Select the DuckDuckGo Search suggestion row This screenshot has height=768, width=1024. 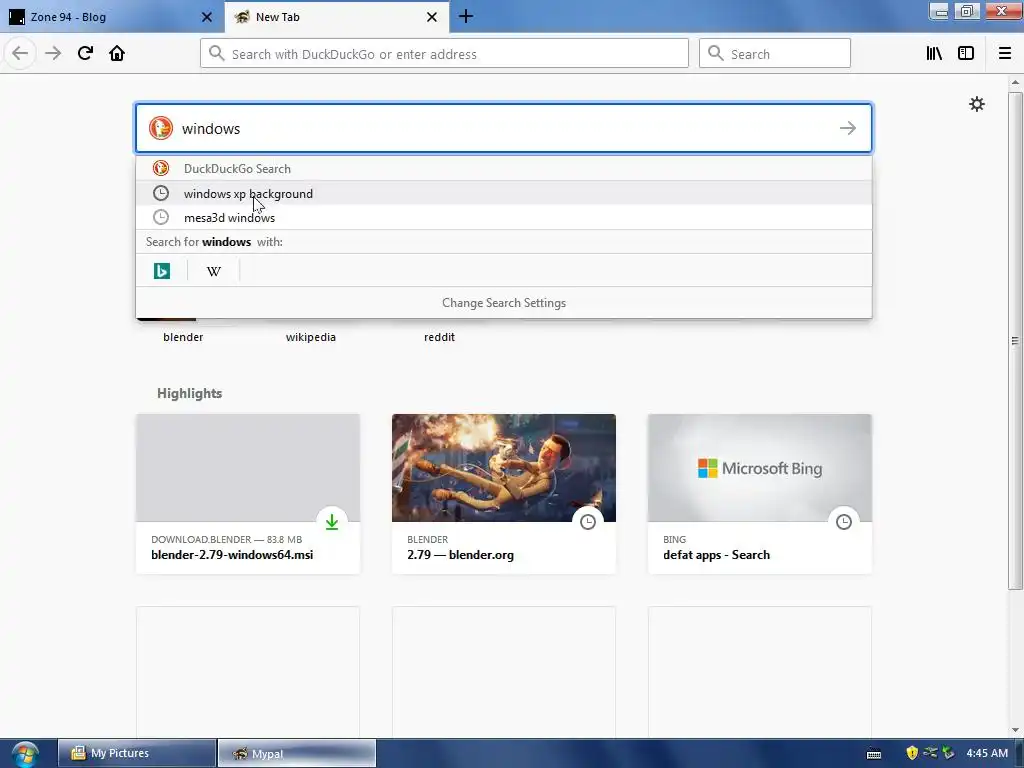click(504, 168)
